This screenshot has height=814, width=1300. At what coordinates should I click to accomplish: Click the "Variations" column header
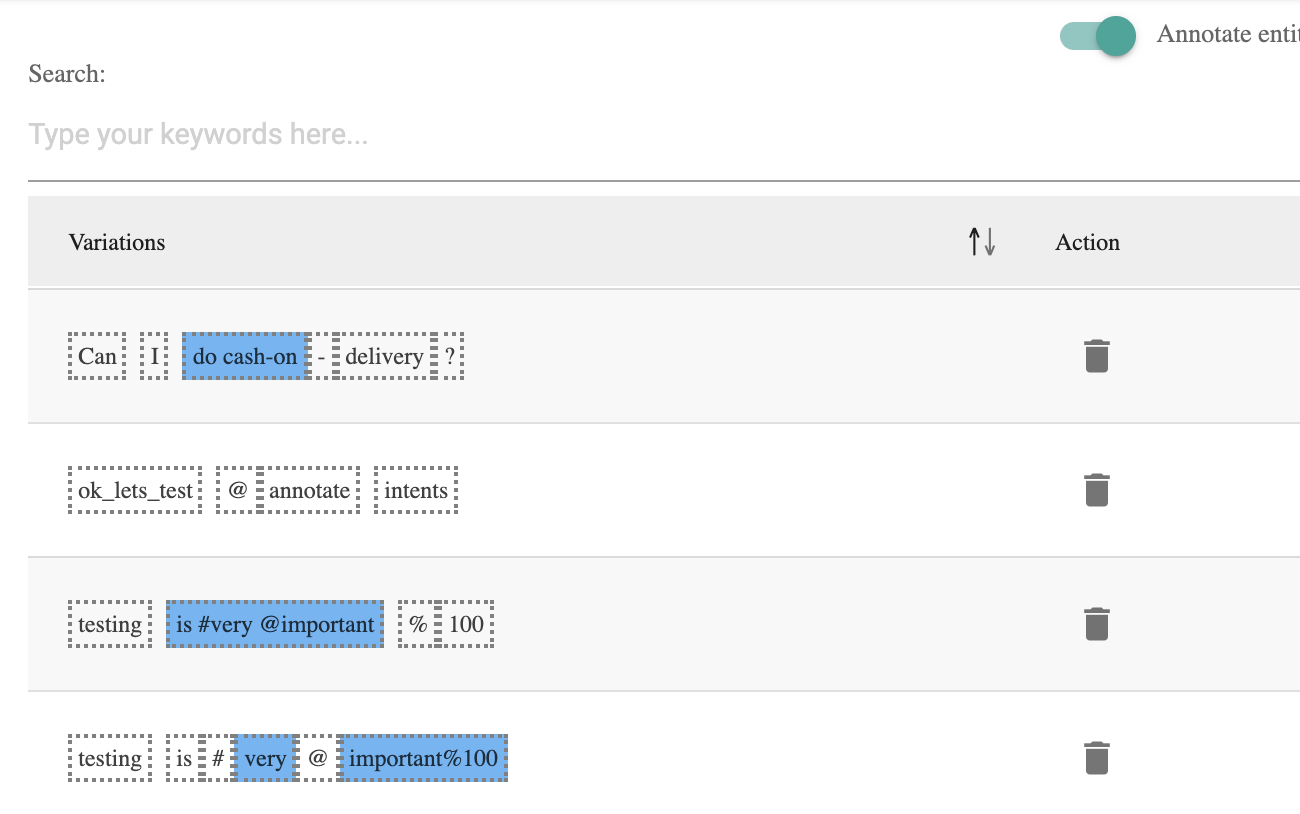point(117,242)
